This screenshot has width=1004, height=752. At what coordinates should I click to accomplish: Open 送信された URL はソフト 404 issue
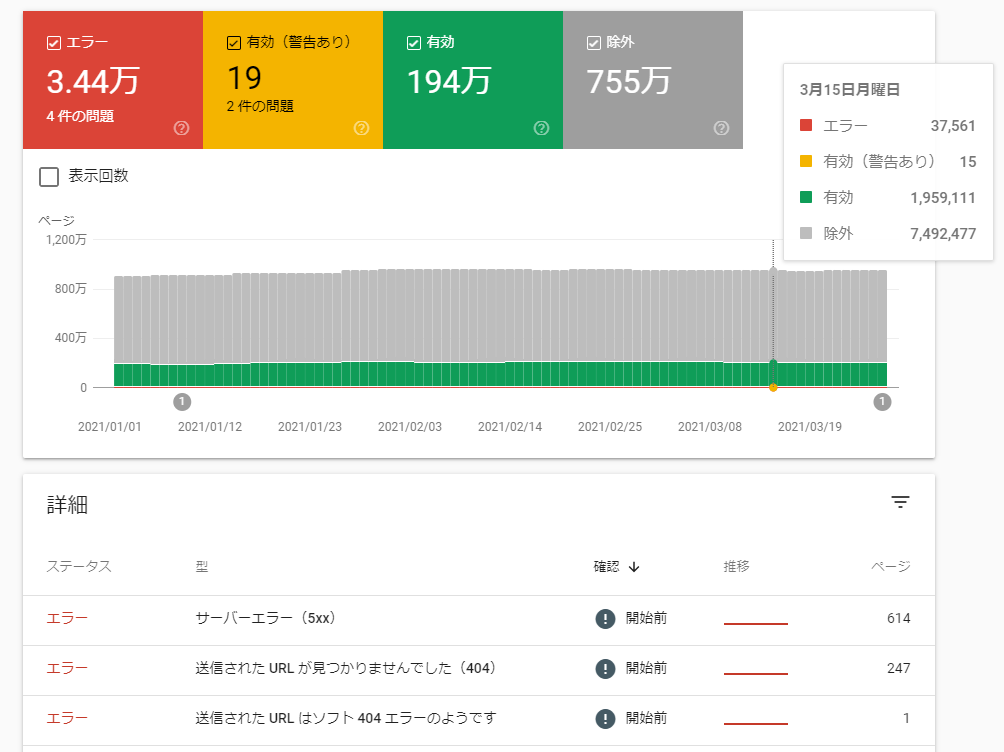tap(346, 718)
